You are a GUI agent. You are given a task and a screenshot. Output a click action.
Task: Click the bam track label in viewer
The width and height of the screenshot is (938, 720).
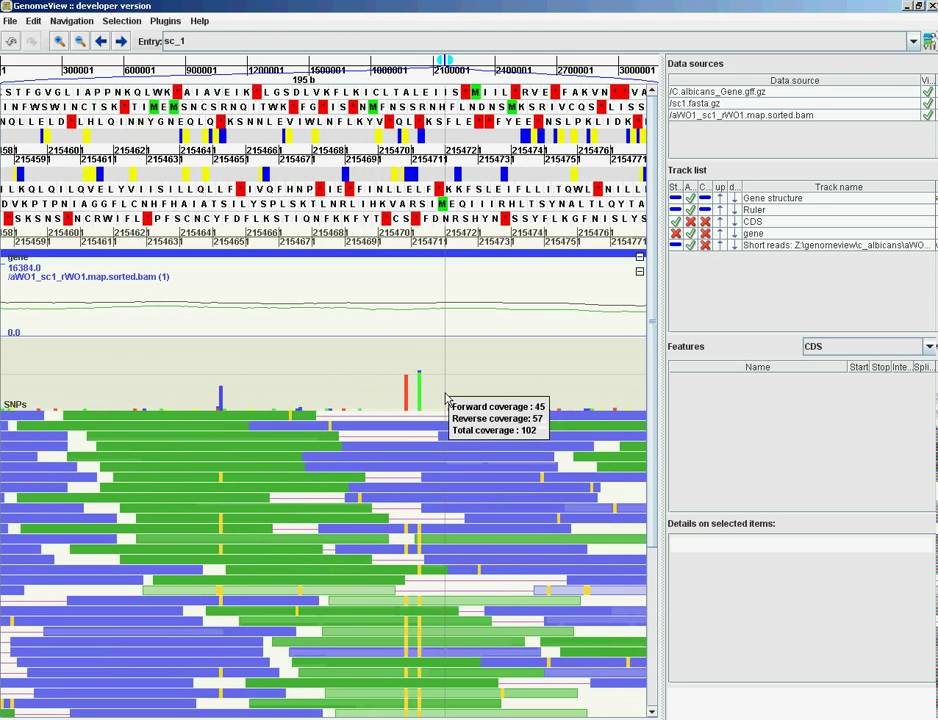[x=89, y=277]
